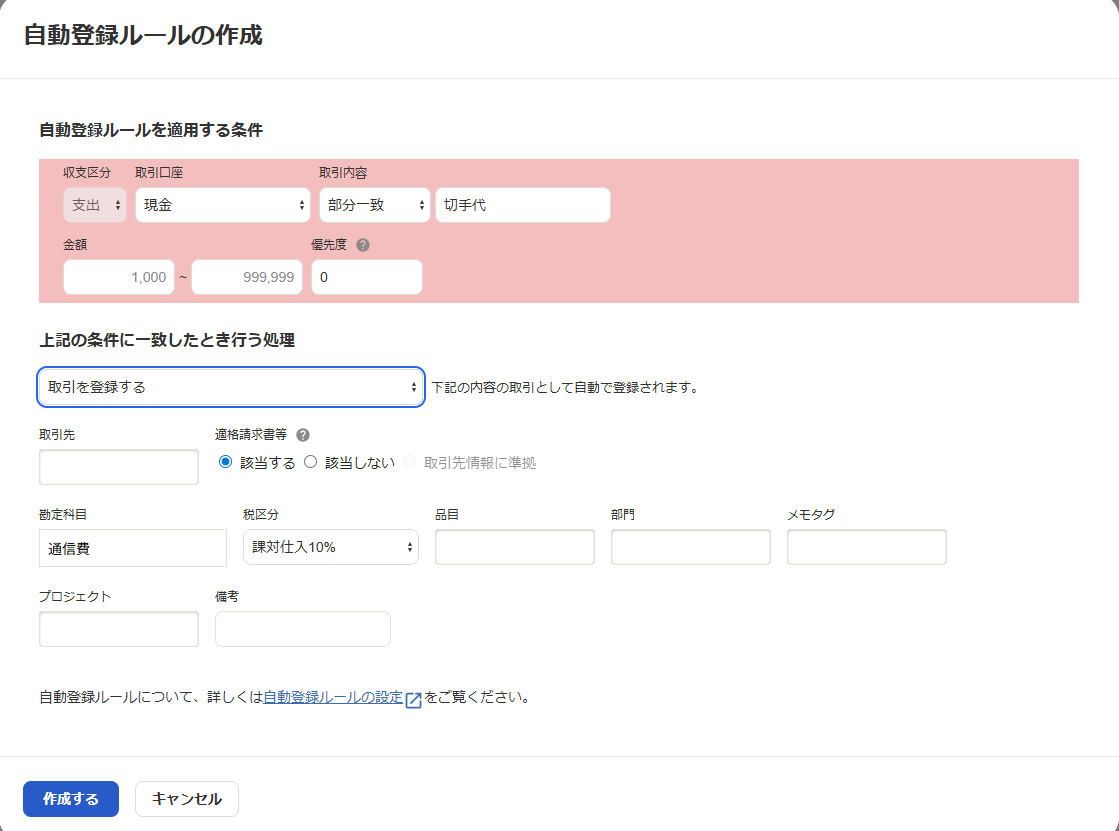Click the 取引内容 field containing 切手代
This screenshot has height=831, width=1119.
[522, 205]
